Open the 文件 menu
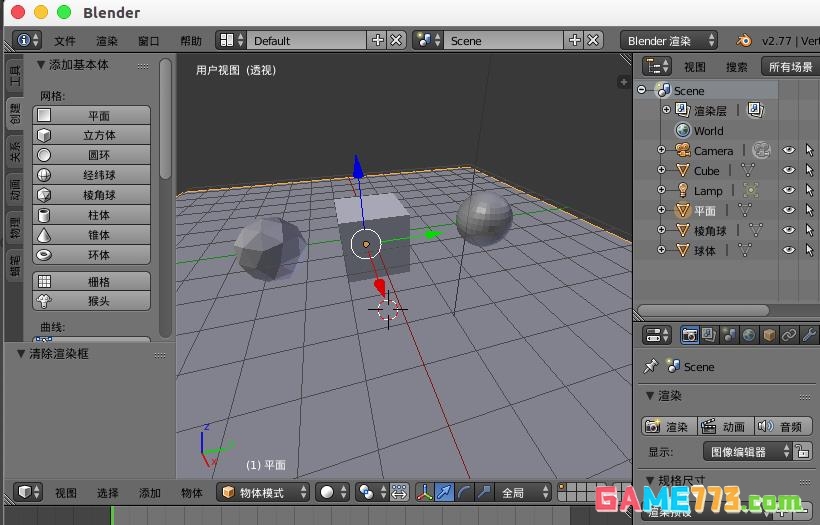820x525 pixels. pos(65,41)
